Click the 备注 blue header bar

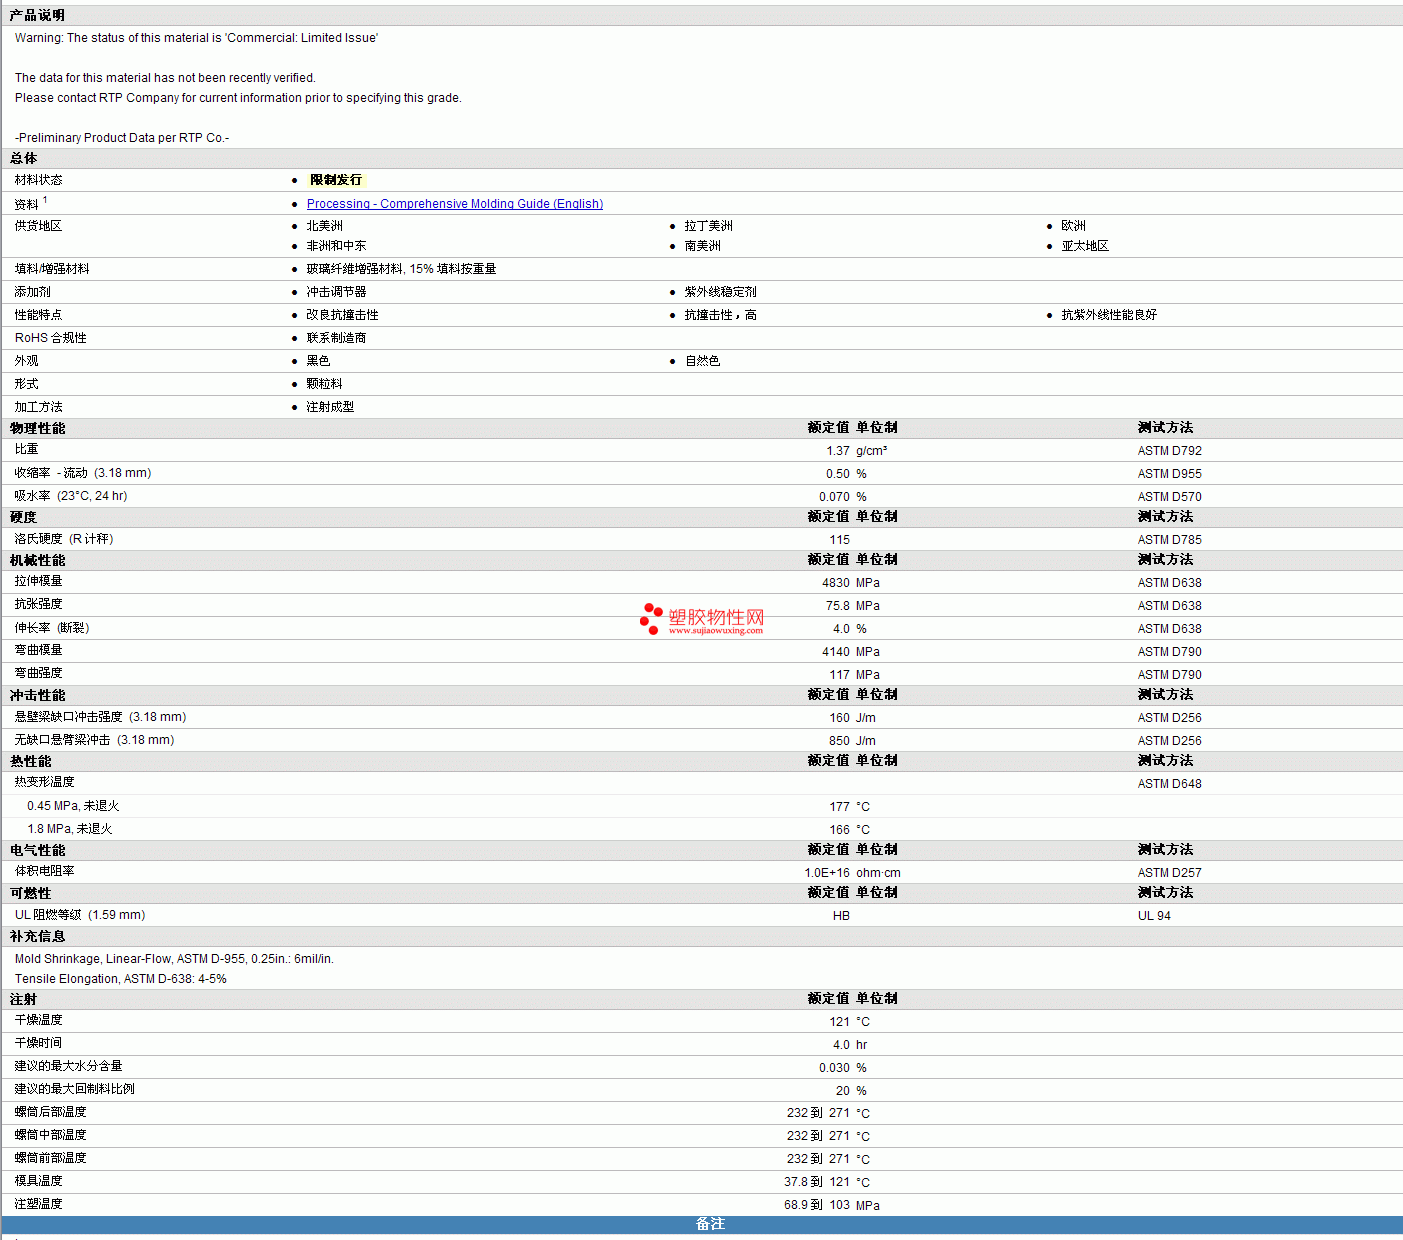(710, 1224)
